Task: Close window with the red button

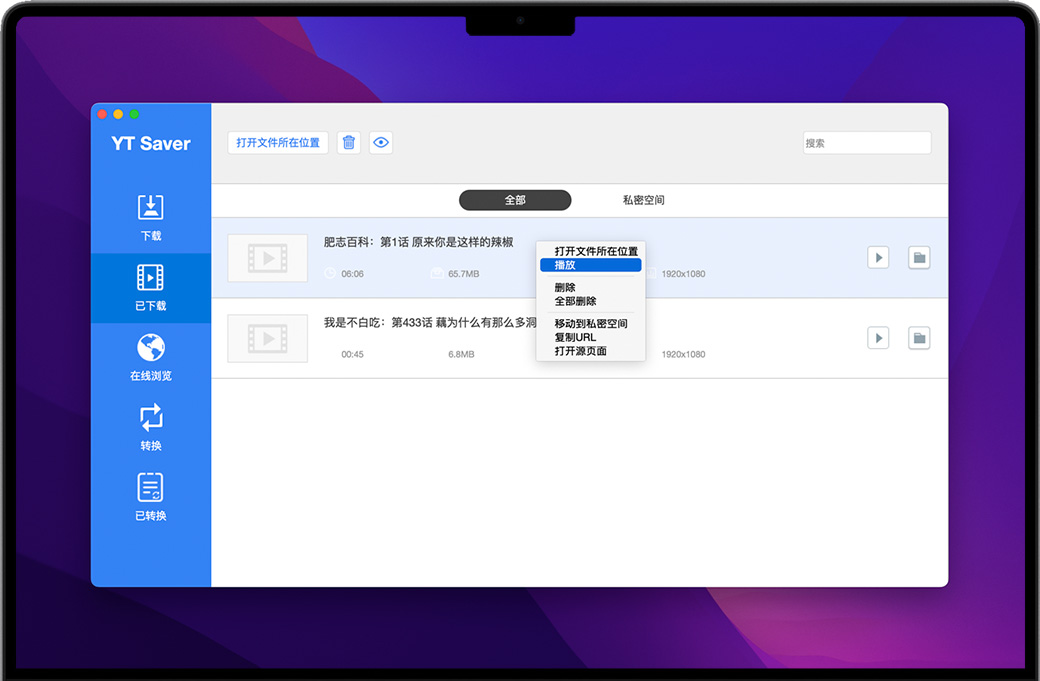Action: tap(102, 114)
